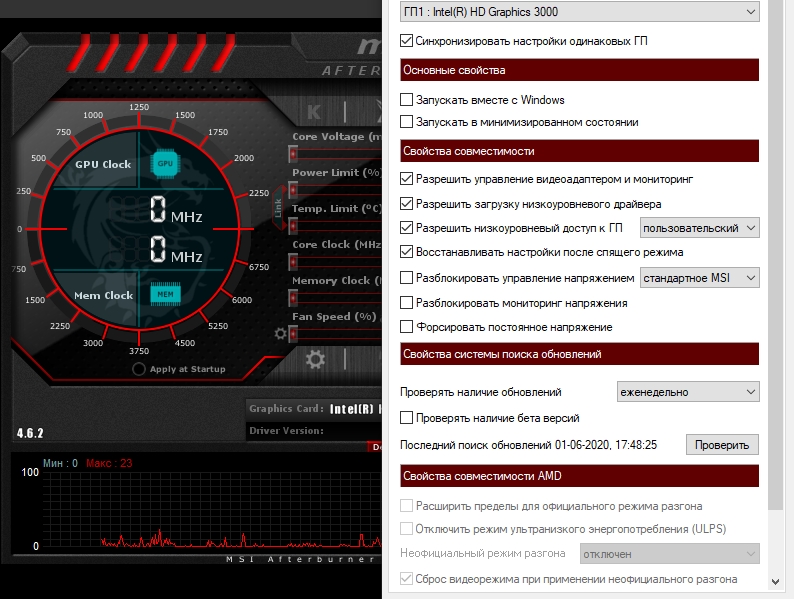This screenshot has width=794, height=599.
Task: Click the Driver Version label
Action: tap(286, 430)
